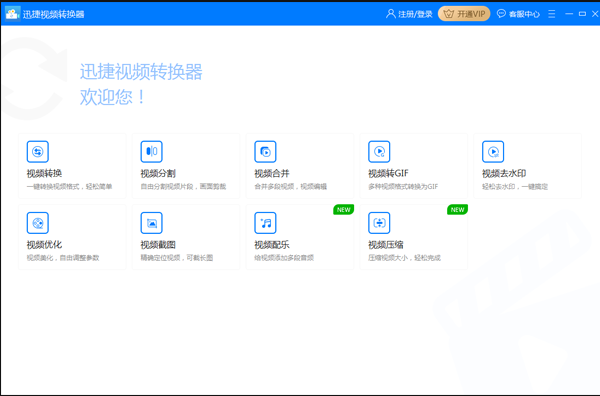The width and height of the screenshot is (600, 396).
Task: Select the 视频优化 video optimize icon
Action: [38, 223]
